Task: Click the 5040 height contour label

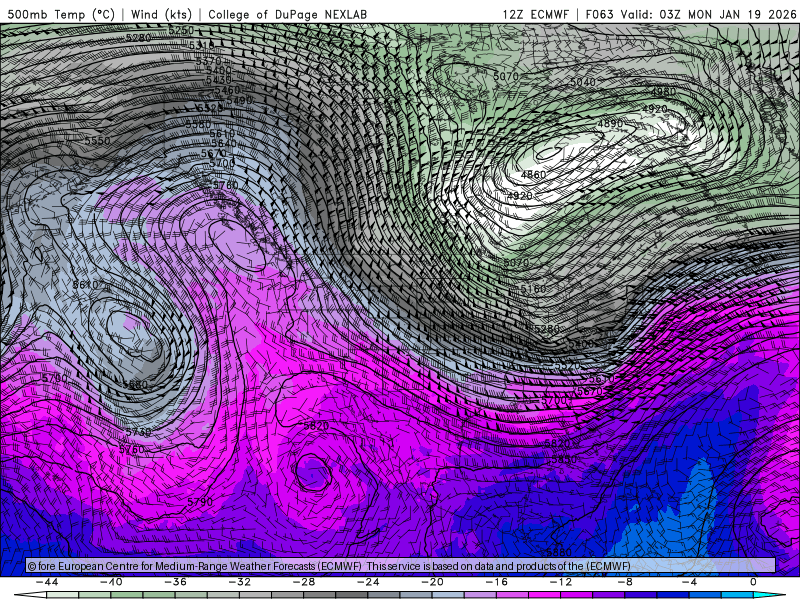Action: [x=583, y=82]
